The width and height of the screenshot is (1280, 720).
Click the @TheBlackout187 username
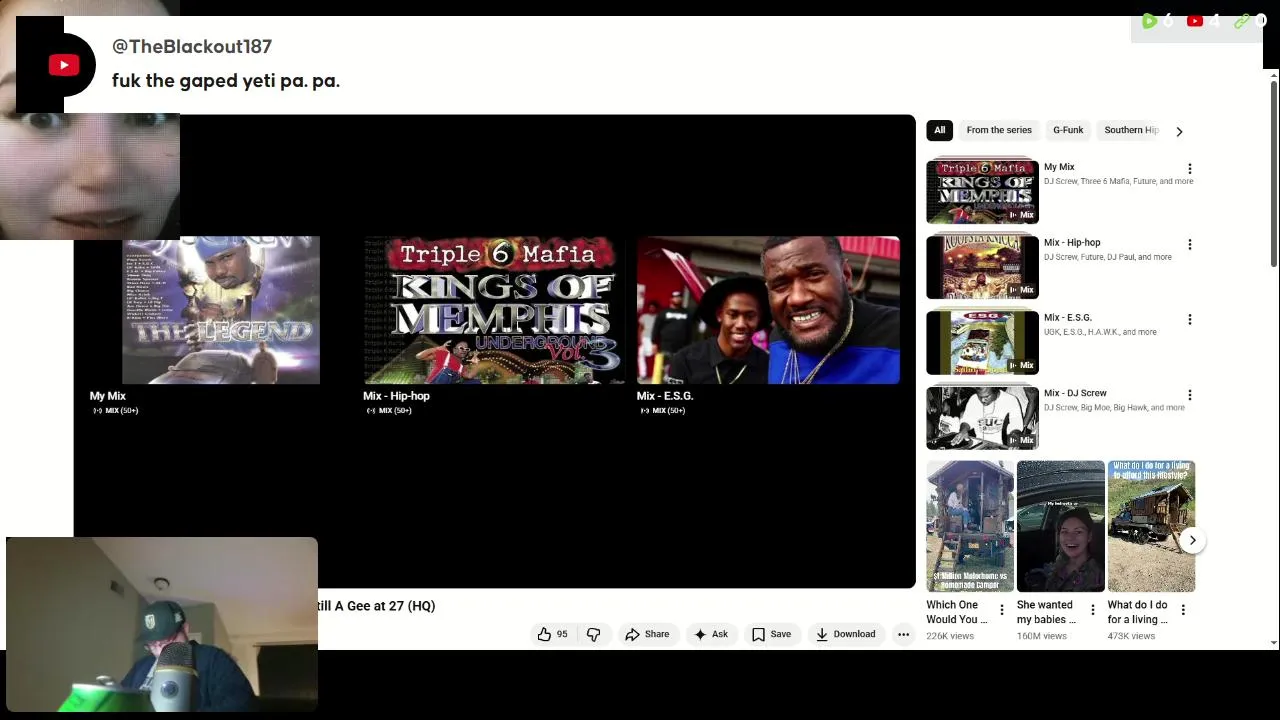click(192, 46)
